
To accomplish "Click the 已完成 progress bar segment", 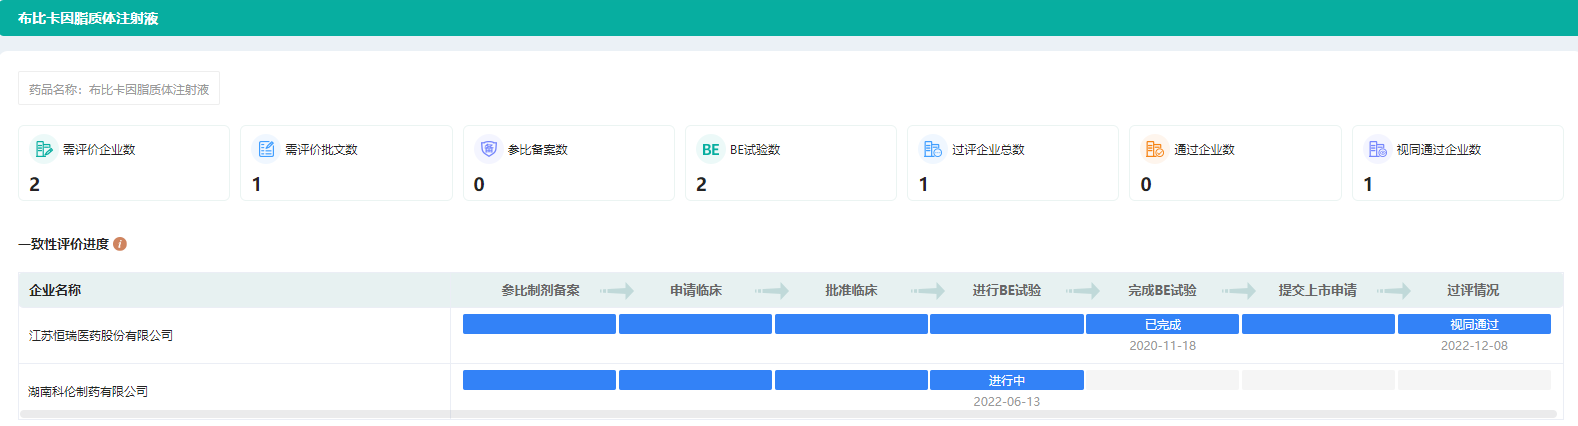I will click(1162, 324).
